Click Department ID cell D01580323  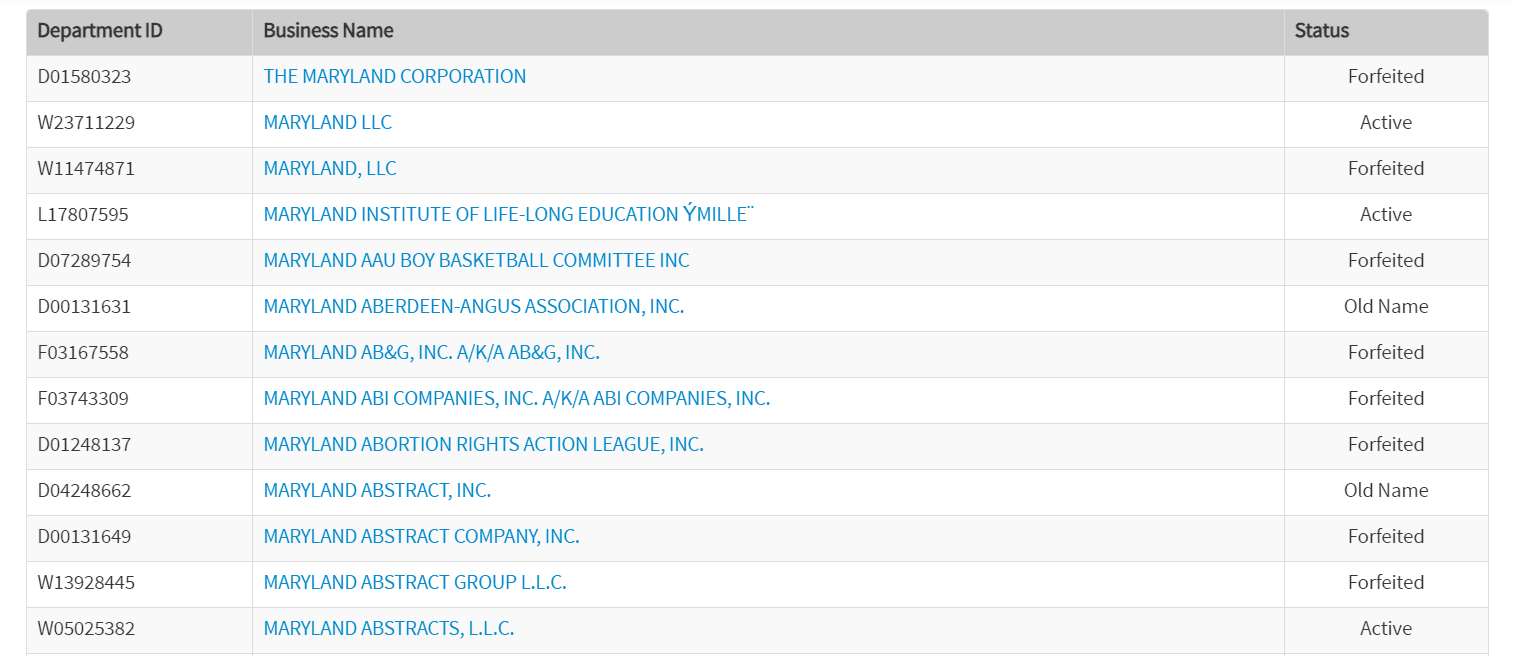click(x=84, y=77)
